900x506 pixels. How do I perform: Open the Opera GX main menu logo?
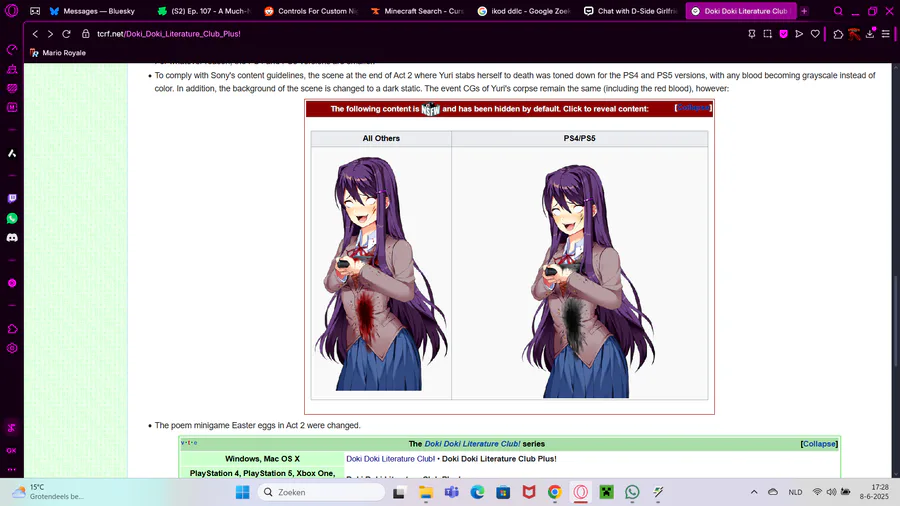coord(11,10)
